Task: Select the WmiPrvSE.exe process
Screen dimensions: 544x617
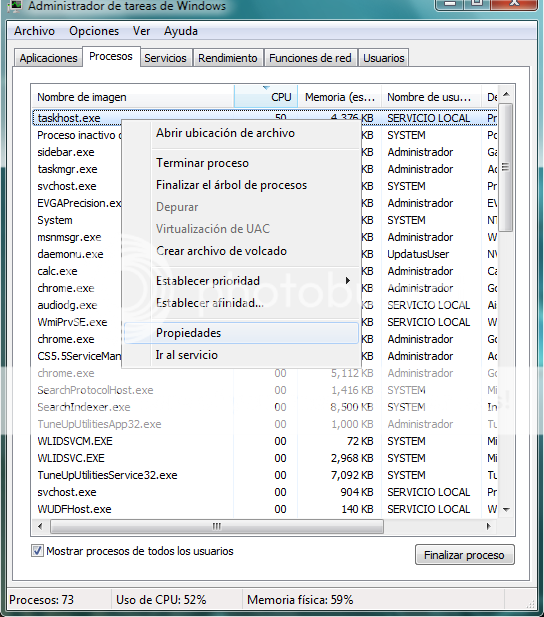Action: coord(72,322)
